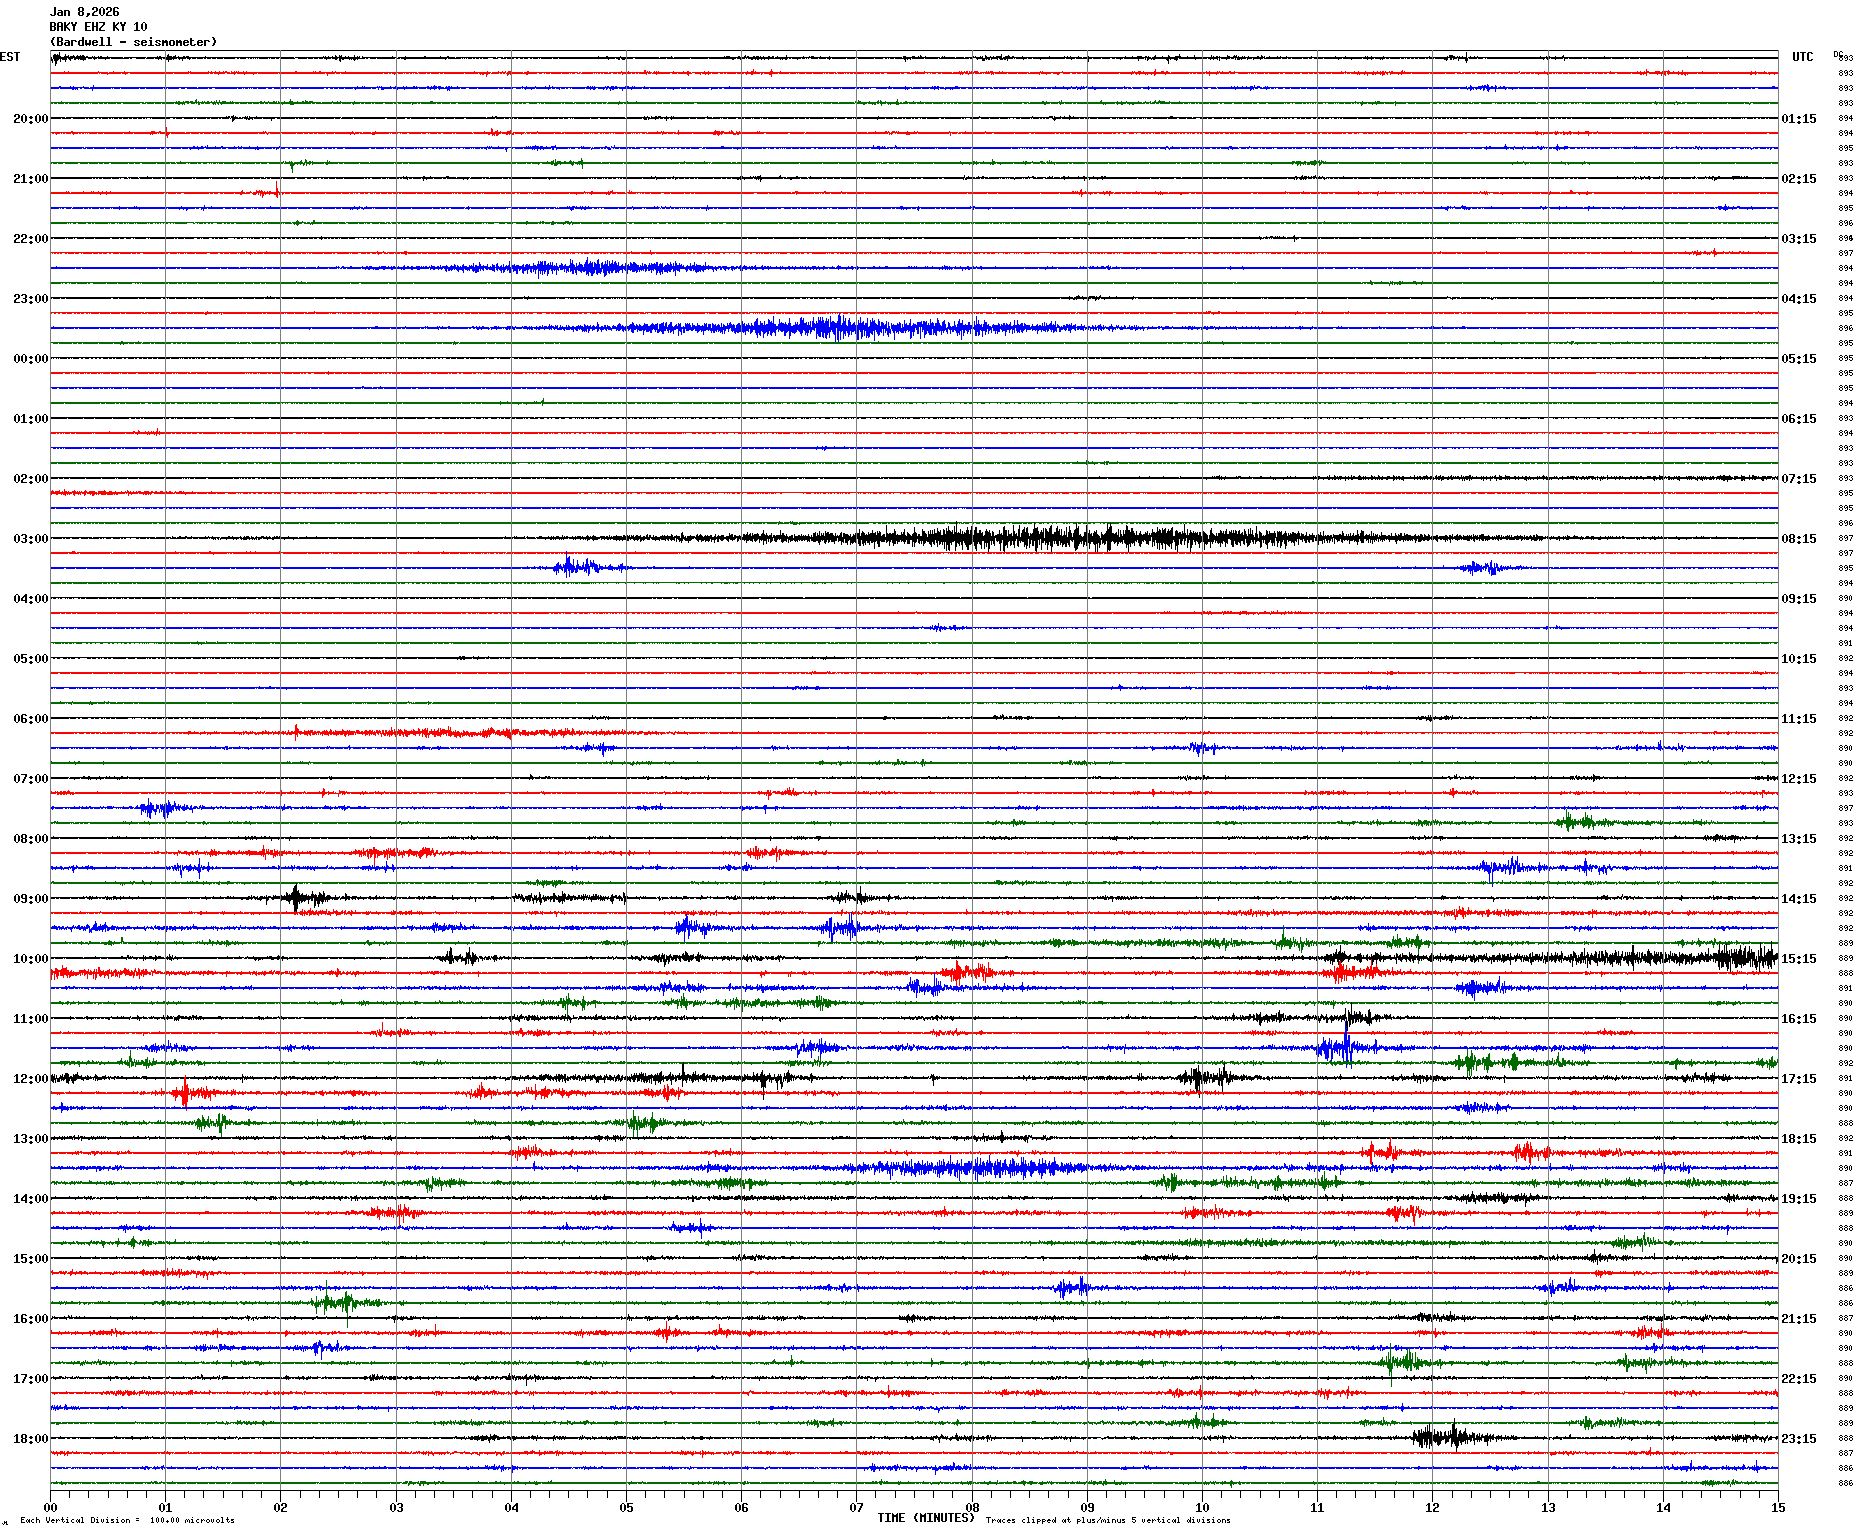This screenshot has height=1534, width=1858.
Task: Click the TIME (MINUTES) axis title
Action: (925, 1518)
